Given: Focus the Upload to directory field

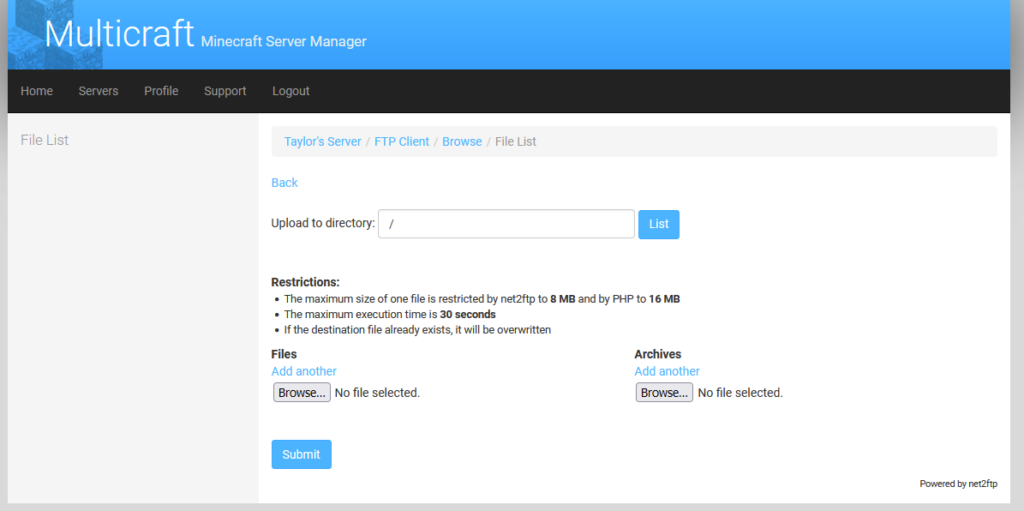Looking at the screenshot, I should point(506,223).
